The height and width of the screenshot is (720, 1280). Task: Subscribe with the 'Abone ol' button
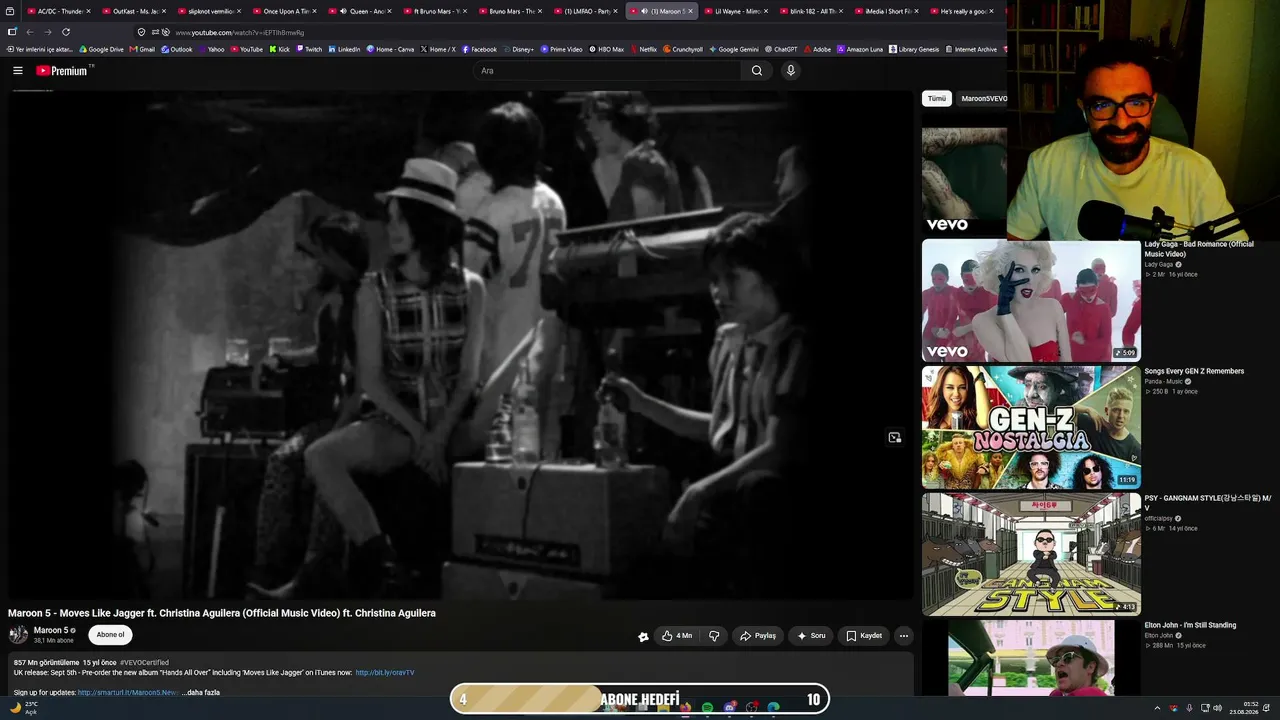(111, 635)
